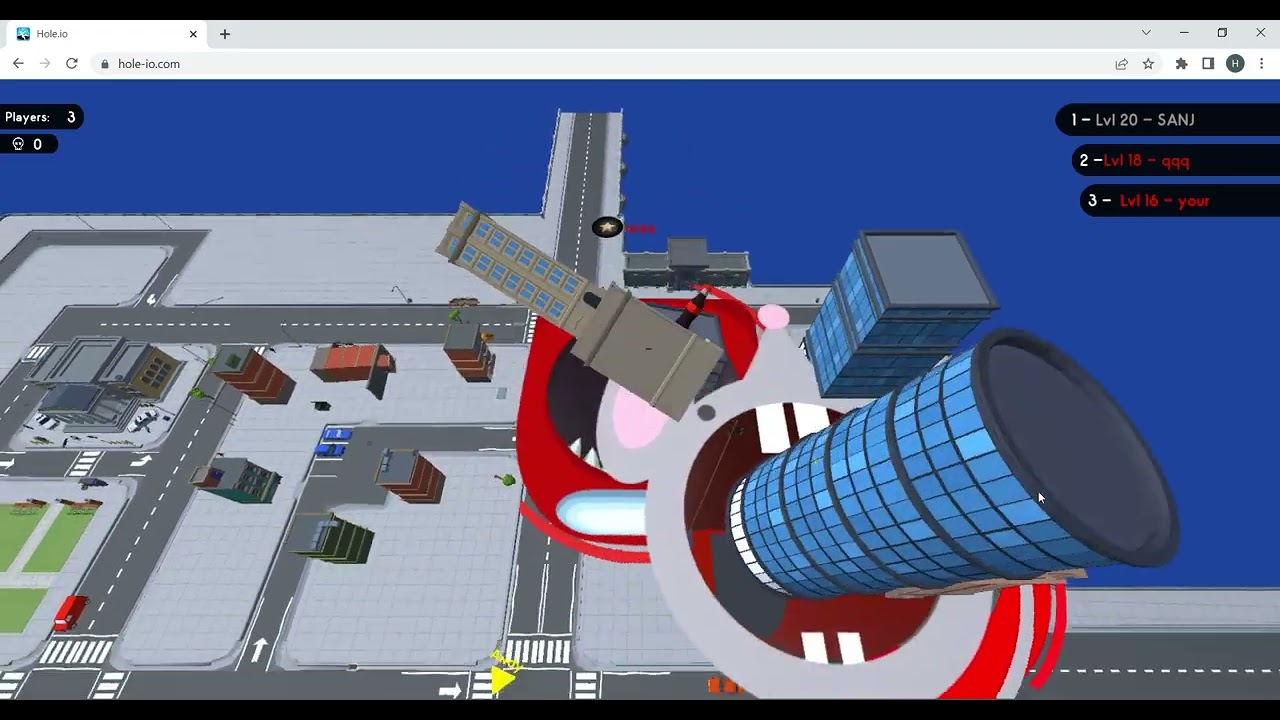Toggle the browser side panel
This screenshot has width=1280, height=720.
click(x=1208, y=64)
